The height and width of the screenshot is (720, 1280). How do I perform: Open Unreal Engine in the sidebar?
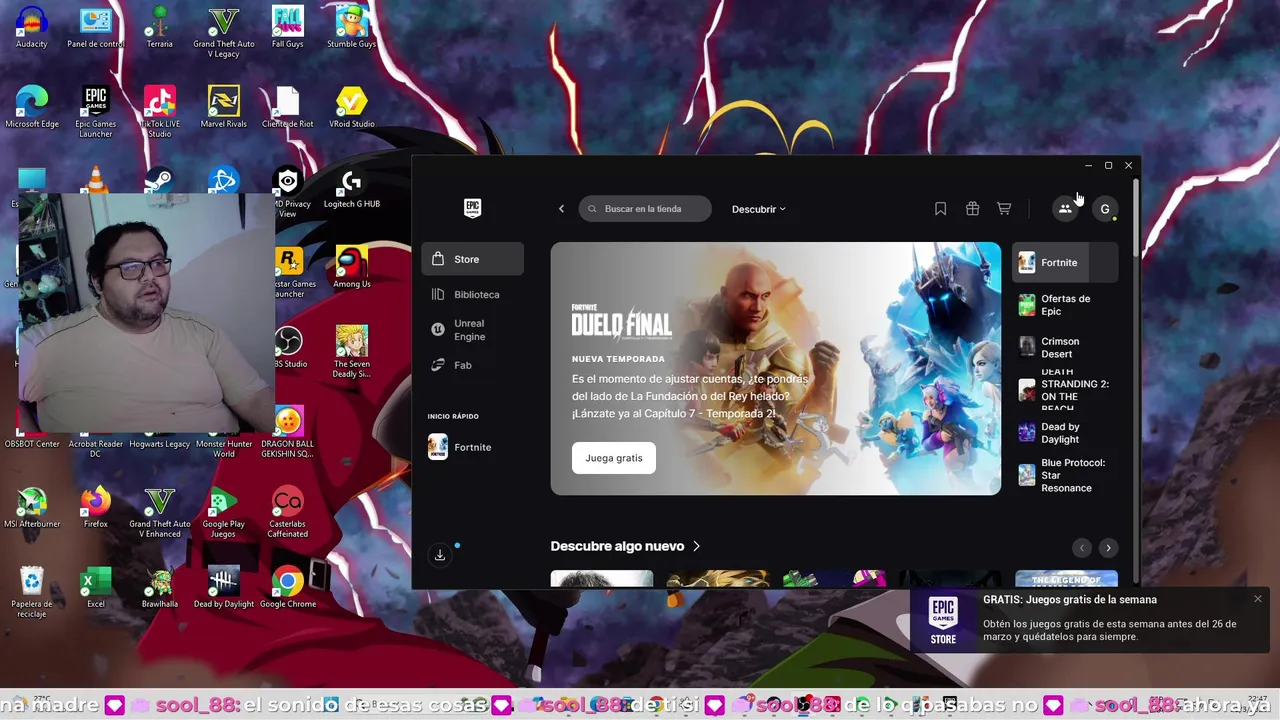(472, 330)
